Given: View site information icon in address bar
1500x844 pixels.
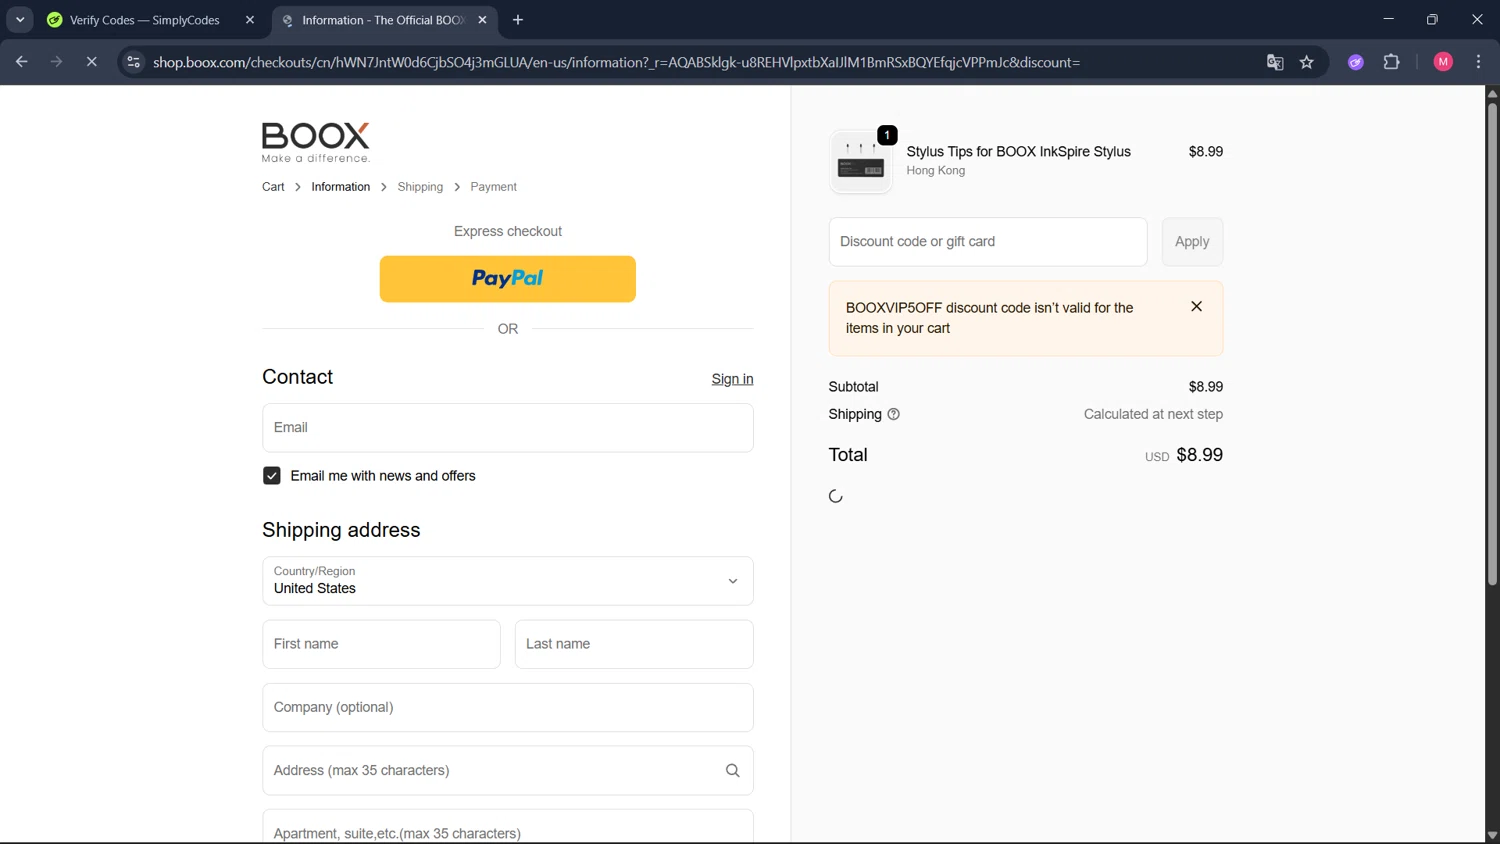Looking at the screenshot, I should [133, 62].
